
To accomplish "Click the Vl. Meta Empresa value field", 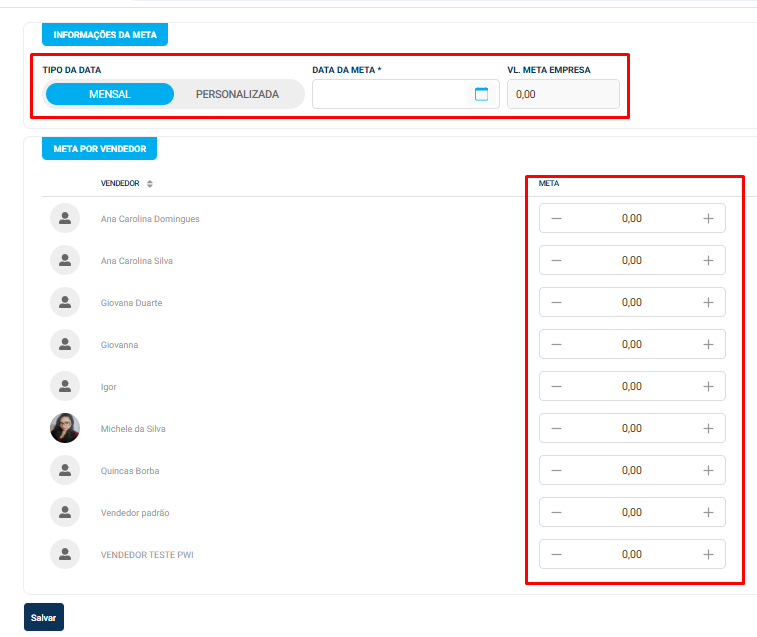I will coord(563,94).
